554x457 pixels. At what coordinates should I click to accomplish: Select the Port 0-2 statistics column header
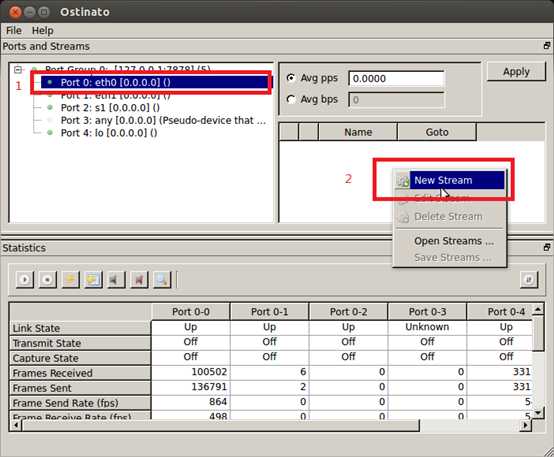click(348, 311)
